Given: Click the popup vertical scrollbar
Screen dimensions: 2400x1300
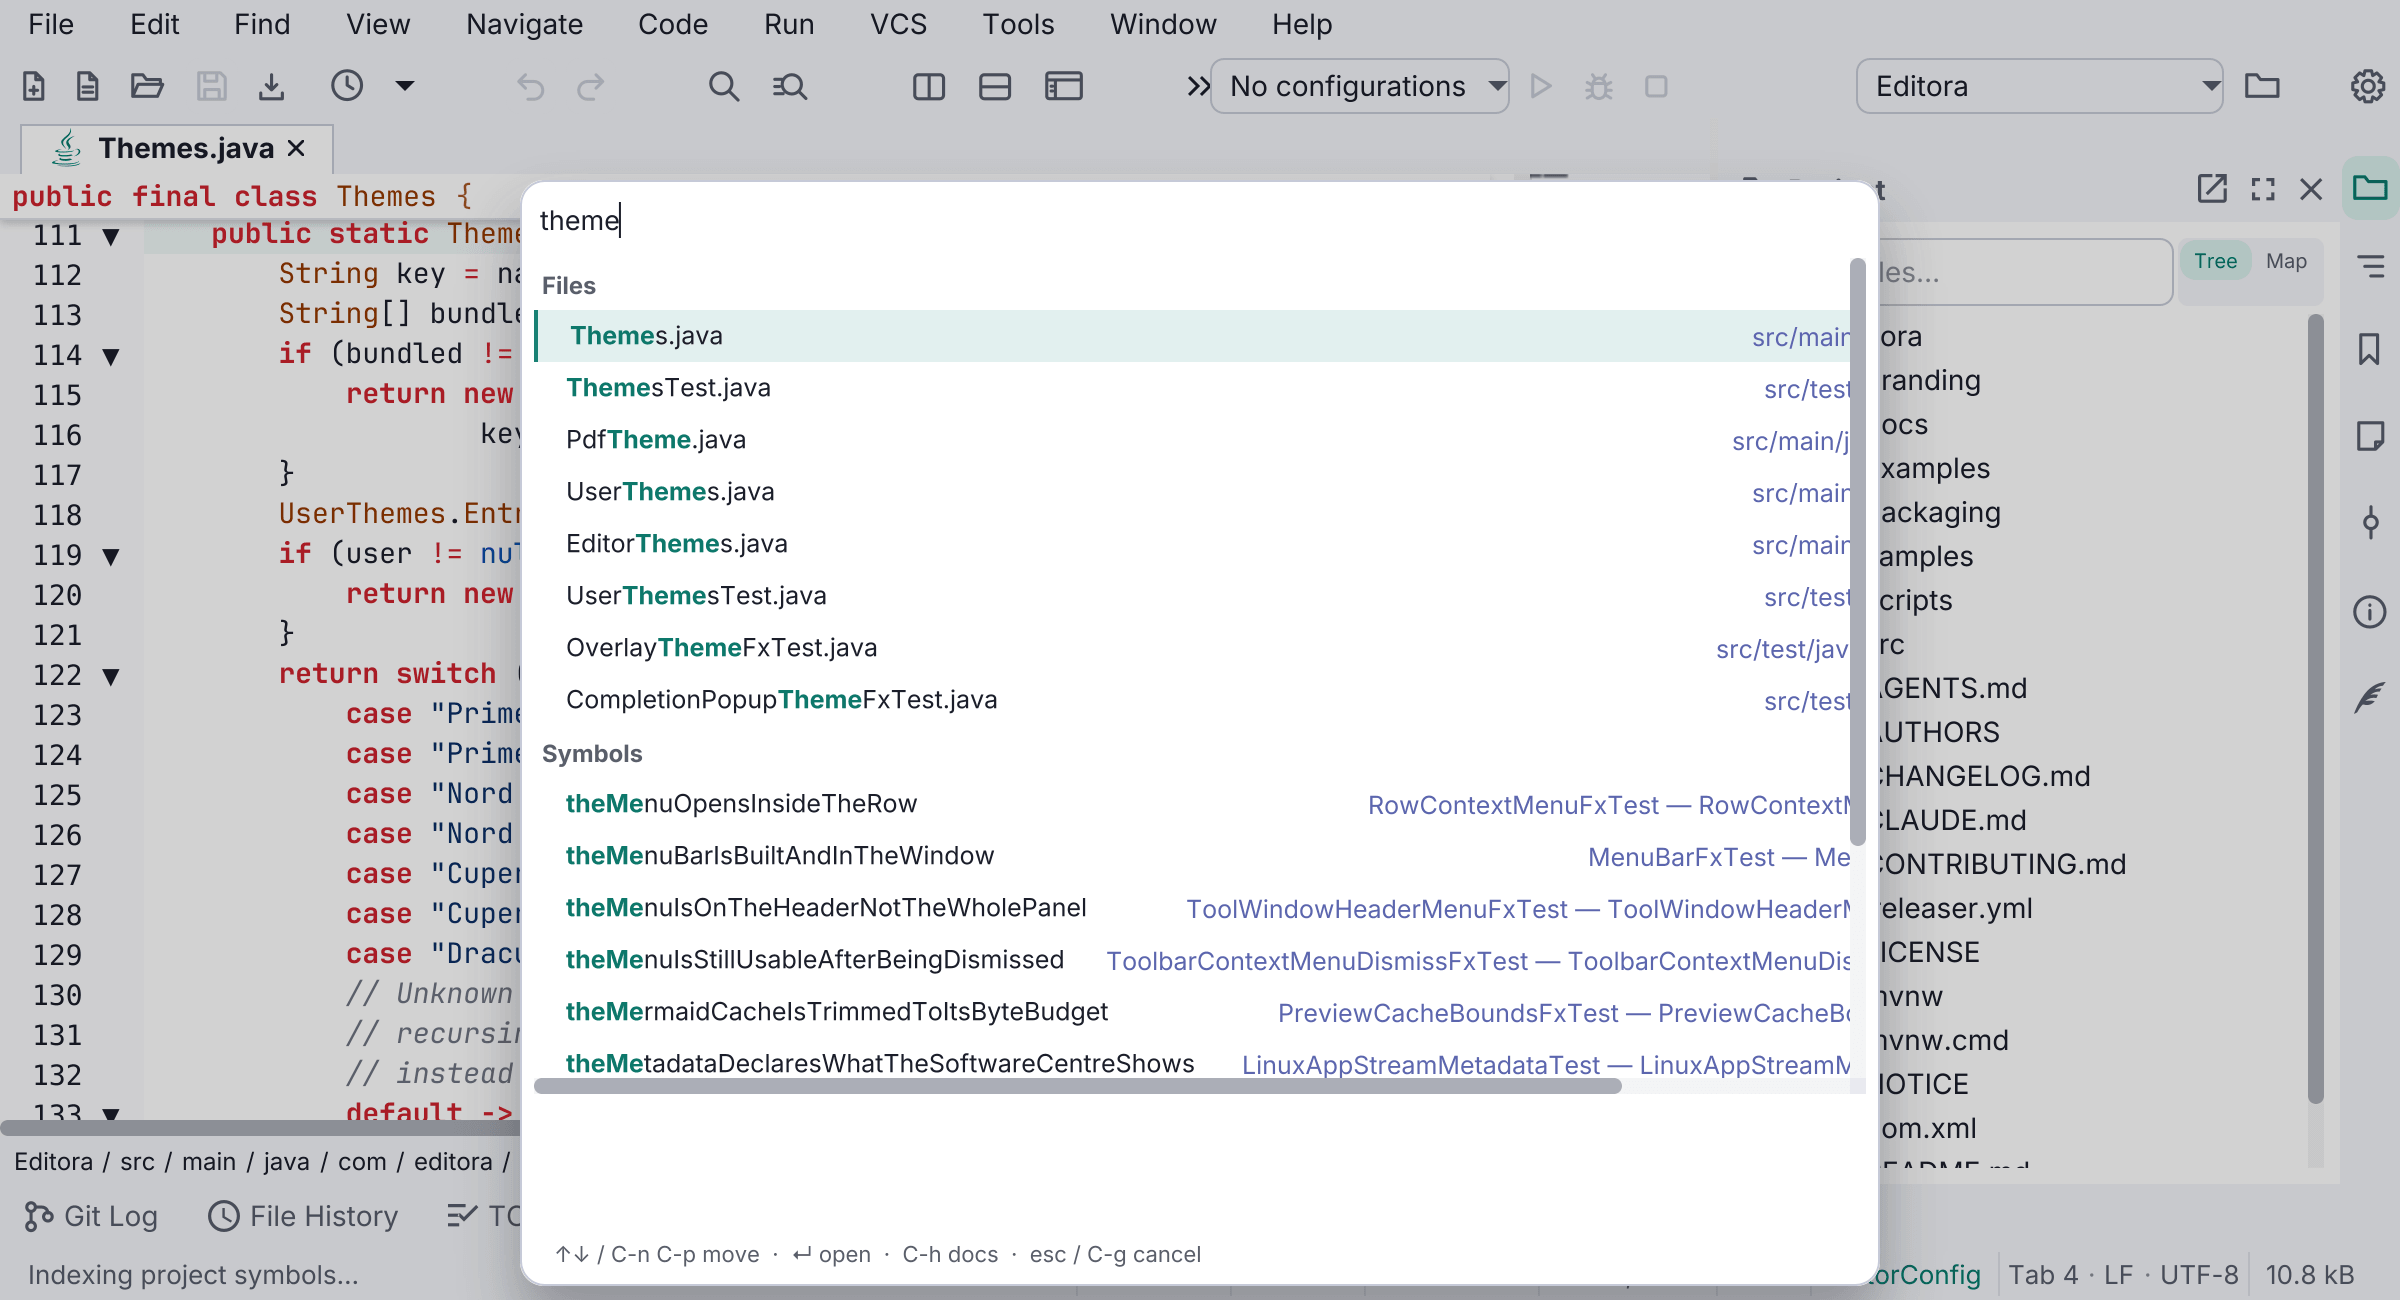Looking at the screenshot, I should pyautogui.click(x=1858, y=552).
